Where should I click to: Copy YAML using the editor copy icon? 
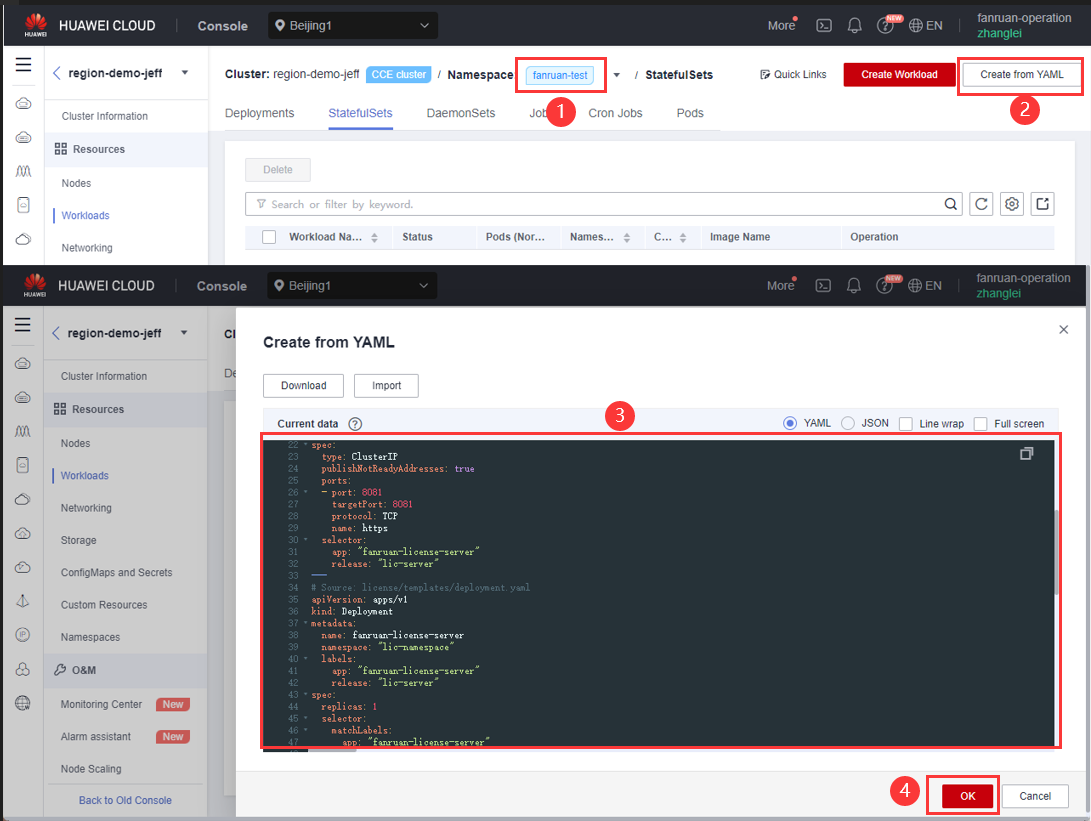(x=1026, y=454)
